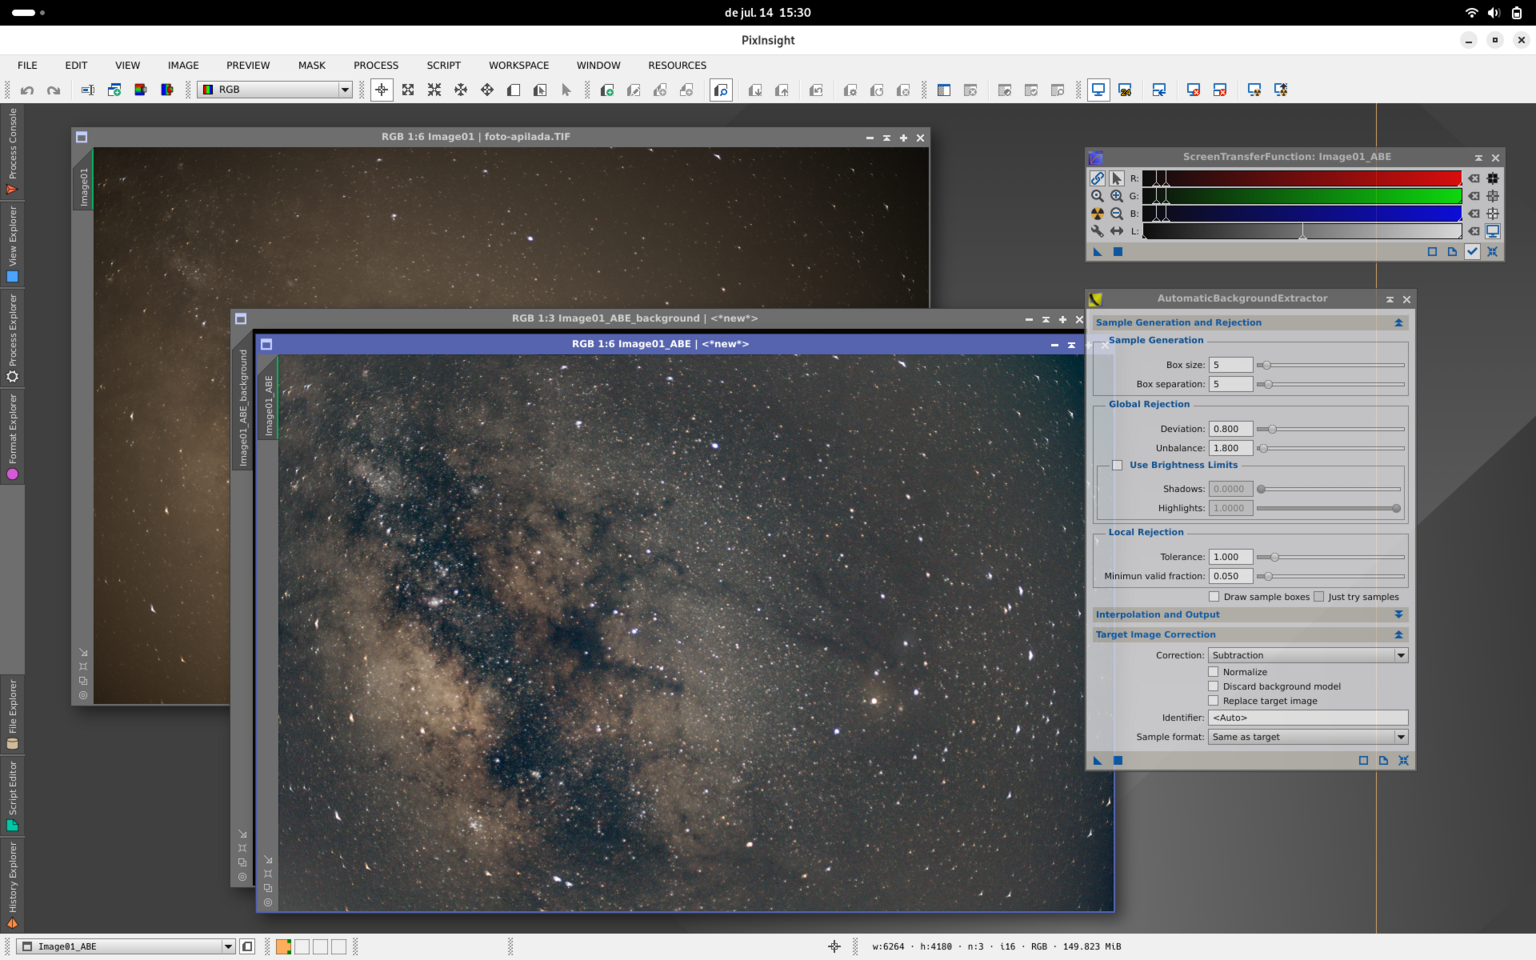Screen dimensions: 1536x960
Task: Expand the Interpolation and Output section
Action: pos(1398,615)
